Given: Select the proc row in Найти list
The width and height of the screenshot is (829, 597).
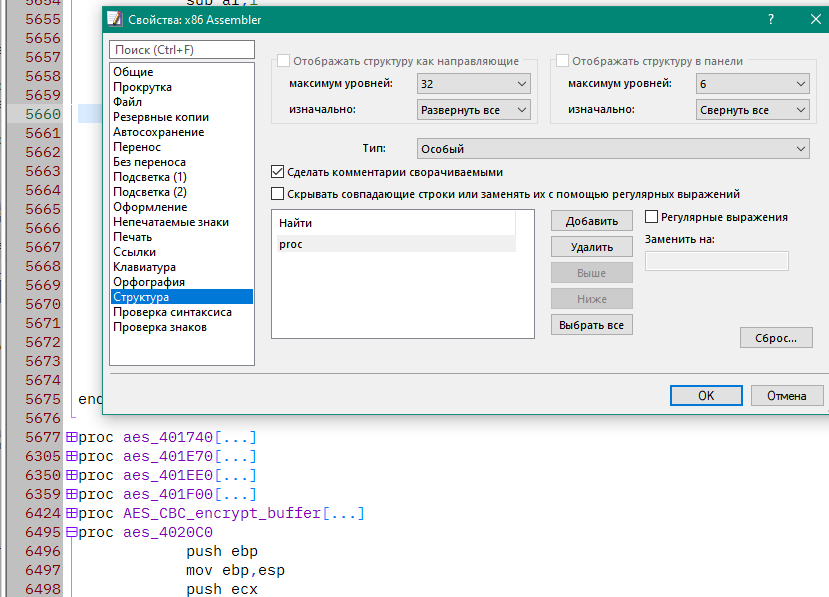Looking at the screenshot, I should click(x=395, y=244).
